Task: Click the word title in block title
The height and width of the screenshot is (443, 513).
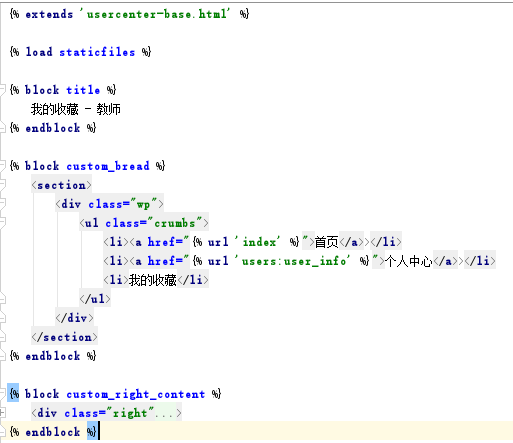Action: coord(83,90)
